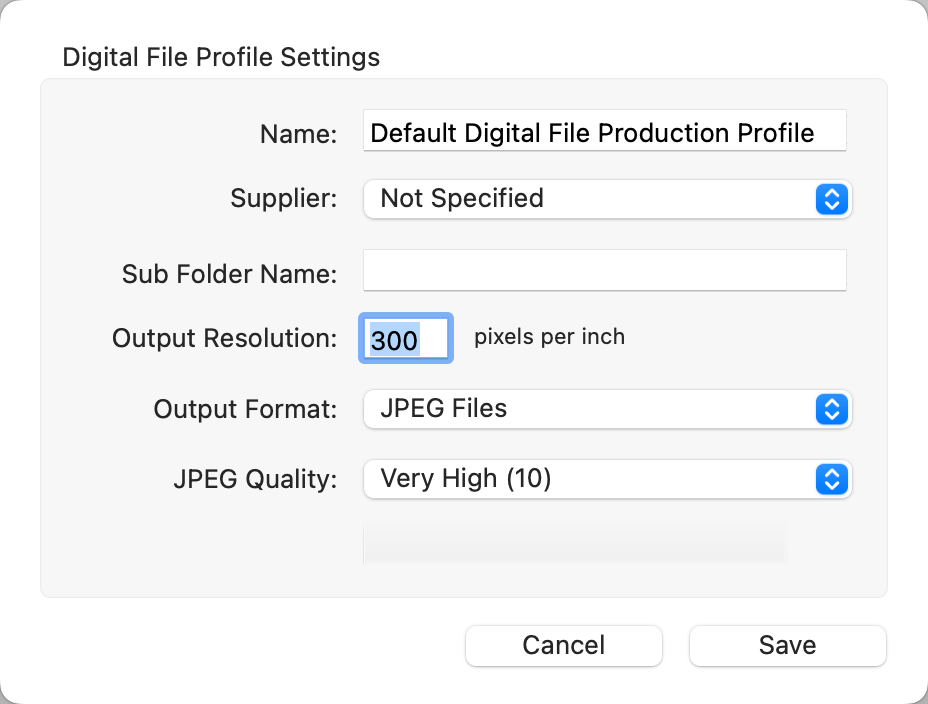This screenshot has height=704, width=928.
Task: Save the digital file profile
Action: (787, 645)
